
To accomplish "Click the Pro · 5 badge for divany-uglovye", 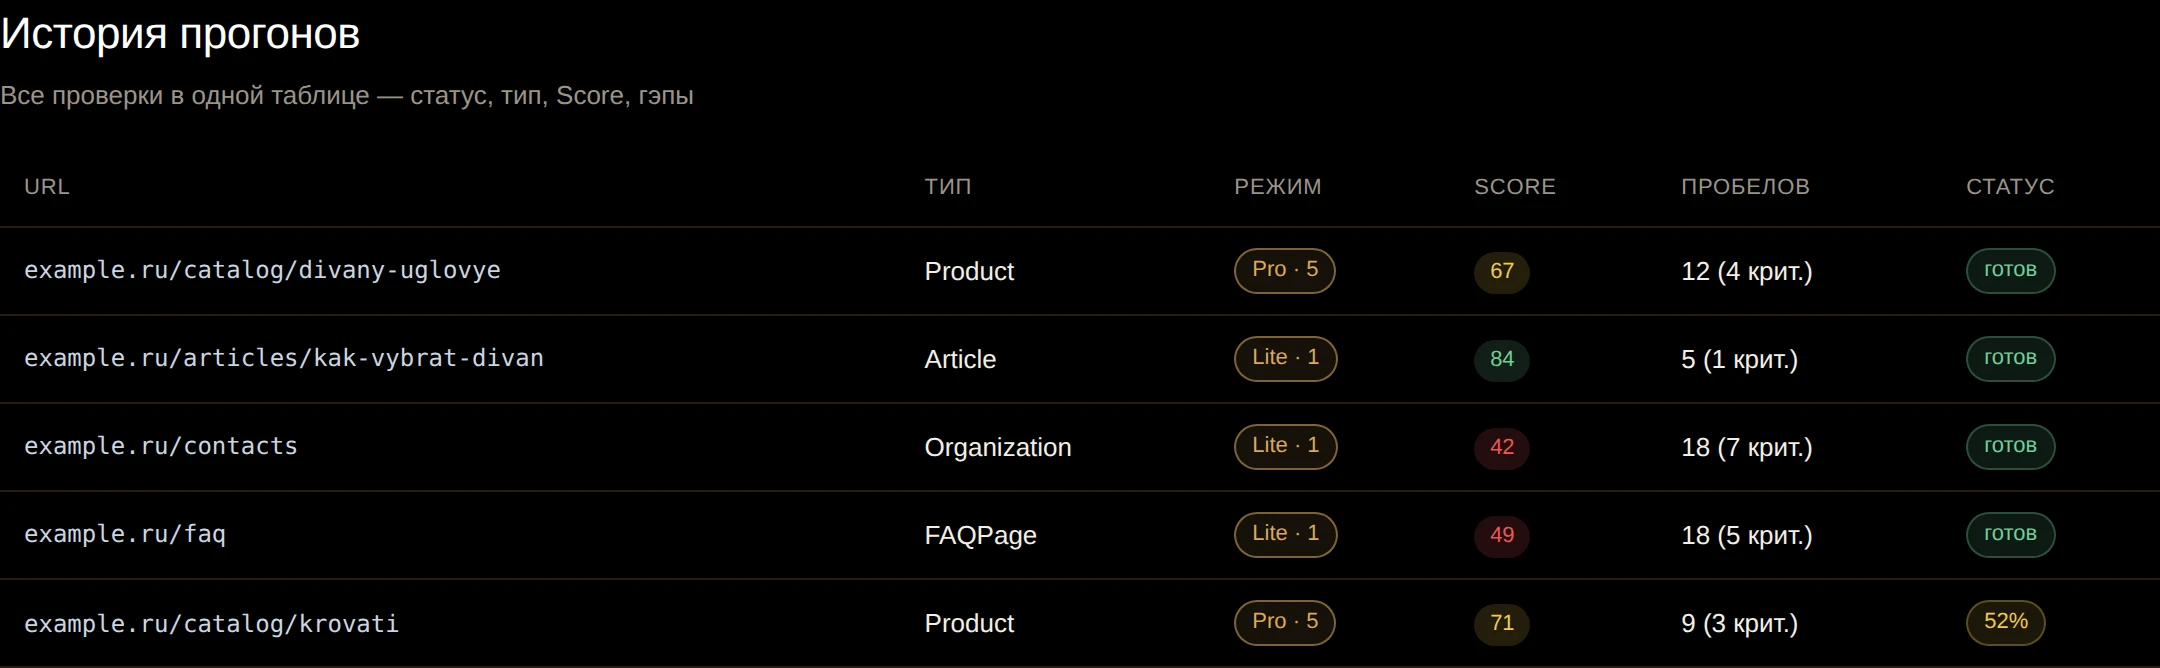I will click(x=1285, y=270).
